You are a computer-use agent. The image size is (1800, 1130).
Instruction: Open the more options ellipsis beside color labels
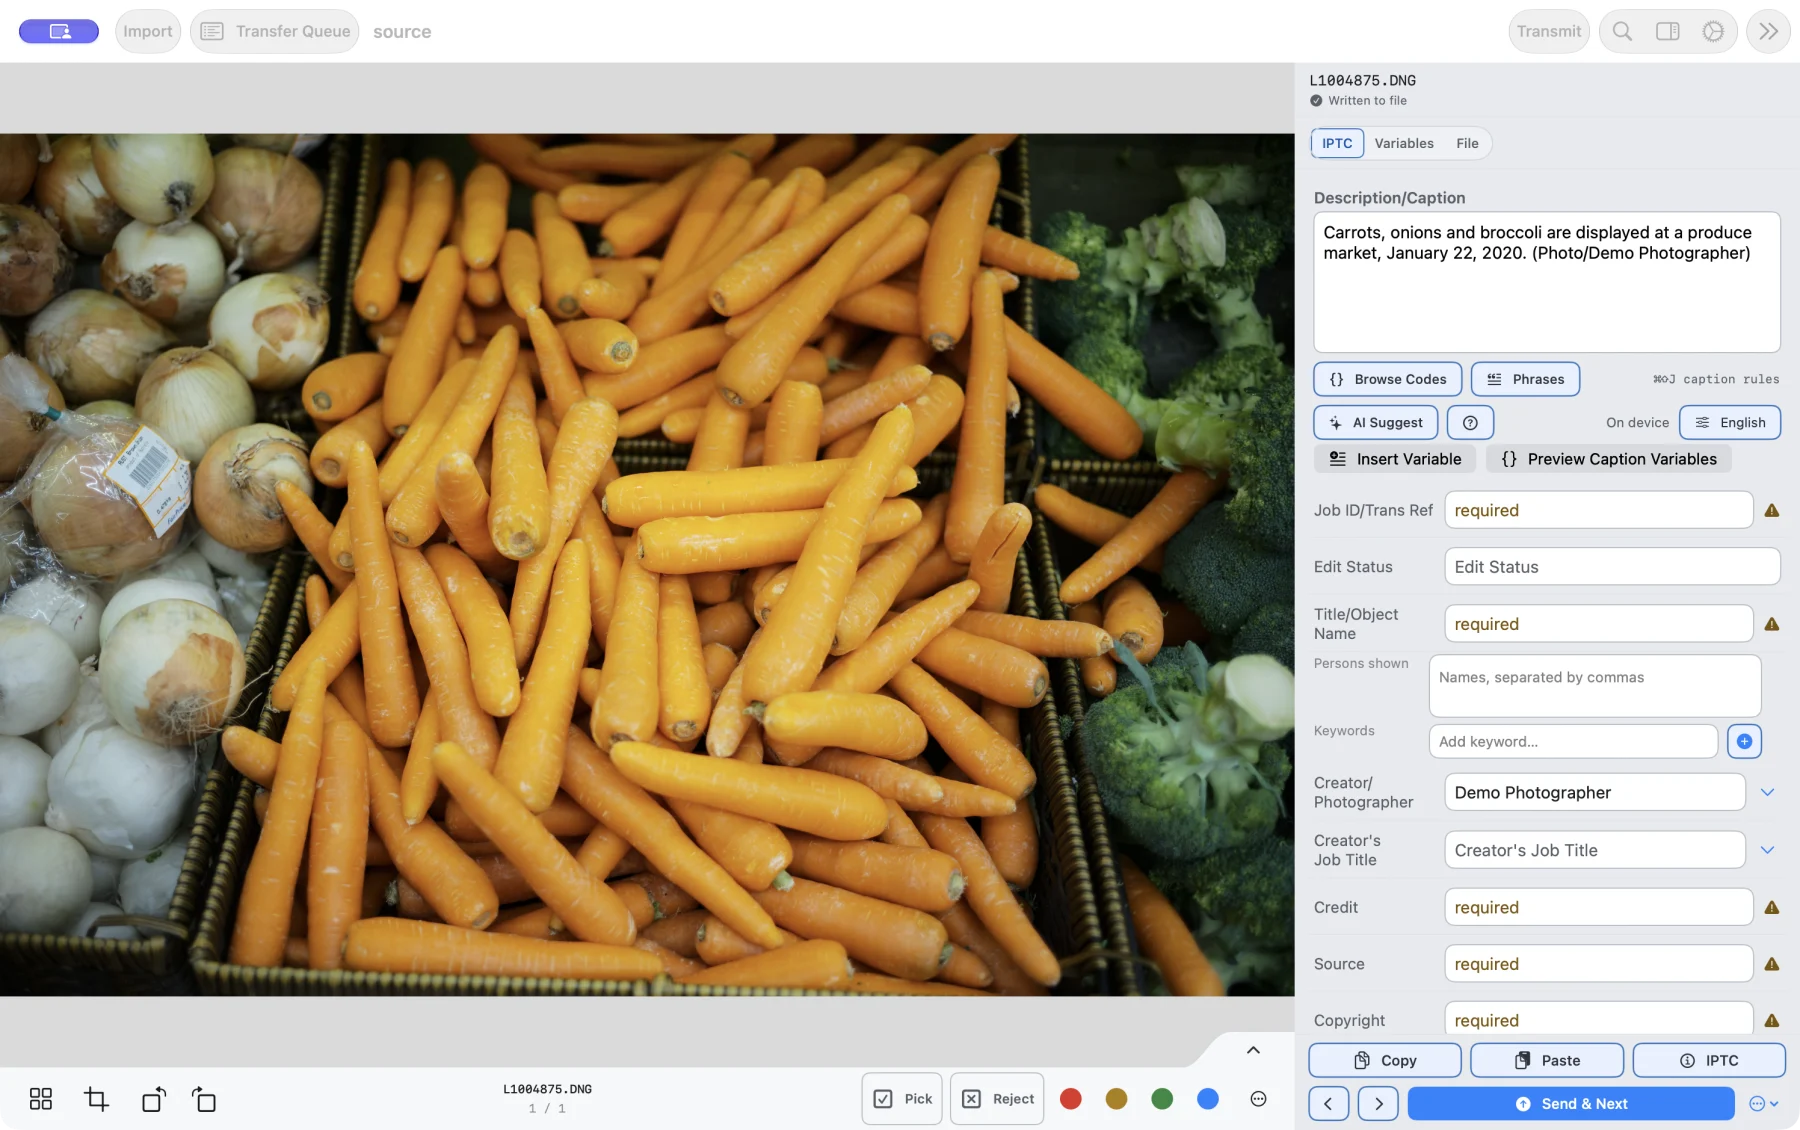click(1258, 1099)
